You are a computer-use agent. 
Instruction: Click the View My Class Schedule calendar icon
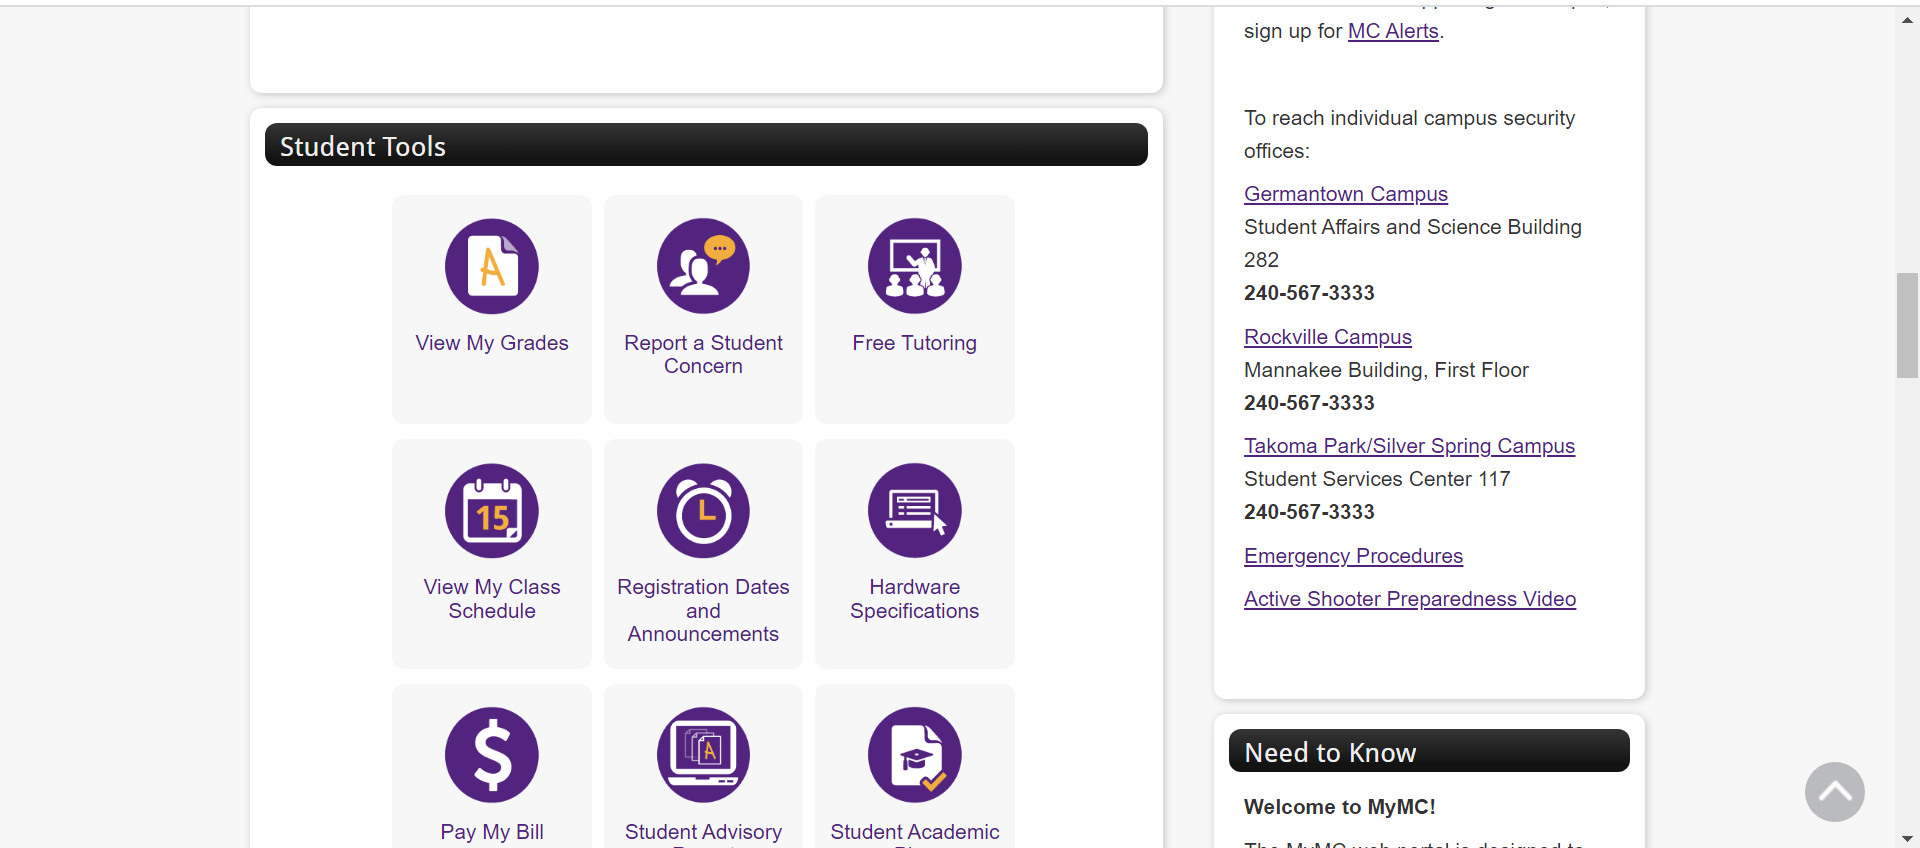pos(491,511)
